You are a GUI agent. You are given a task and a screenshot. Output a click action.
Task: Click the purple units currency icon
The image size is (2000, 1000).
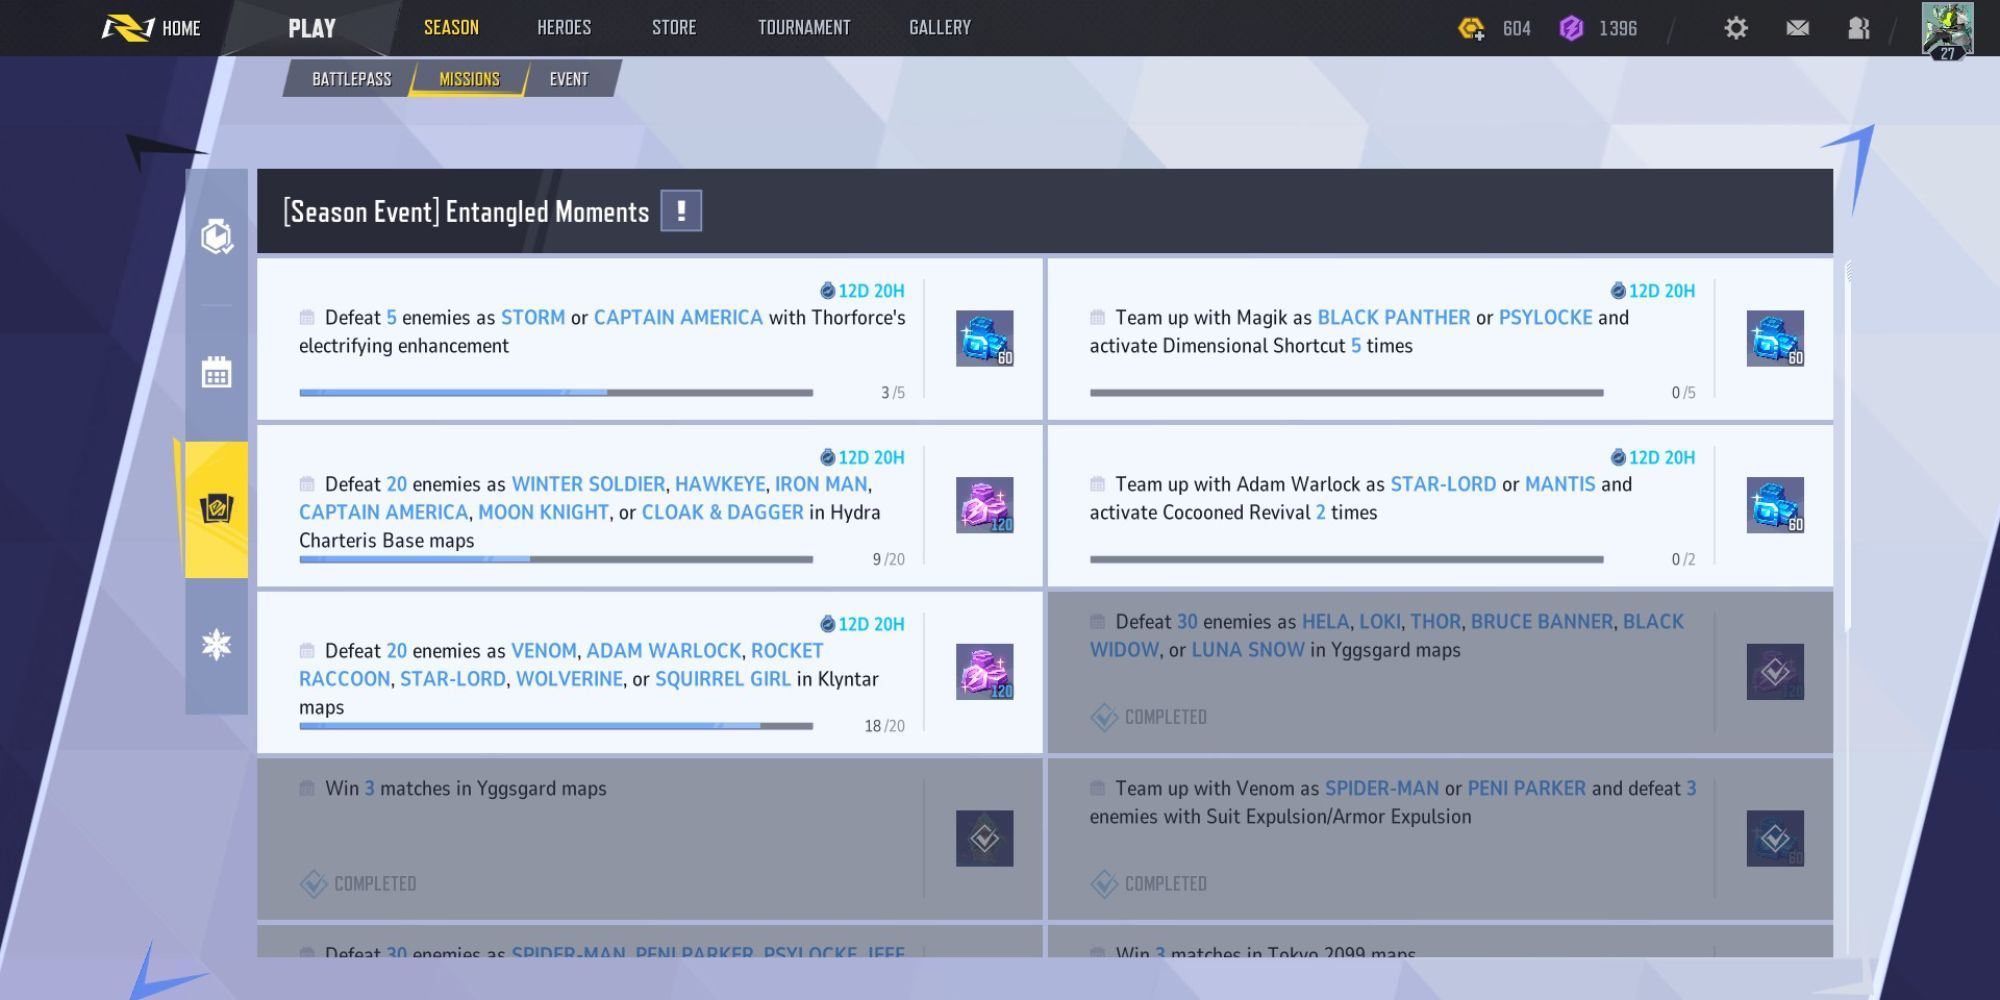click(x=1571, y=28)
